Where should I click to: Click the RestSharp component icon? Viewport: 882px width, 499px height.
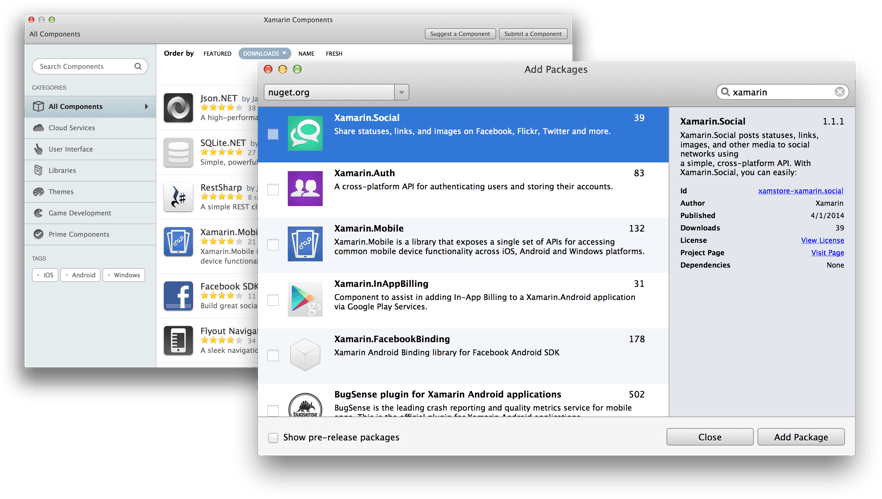[x=178, y=197]
